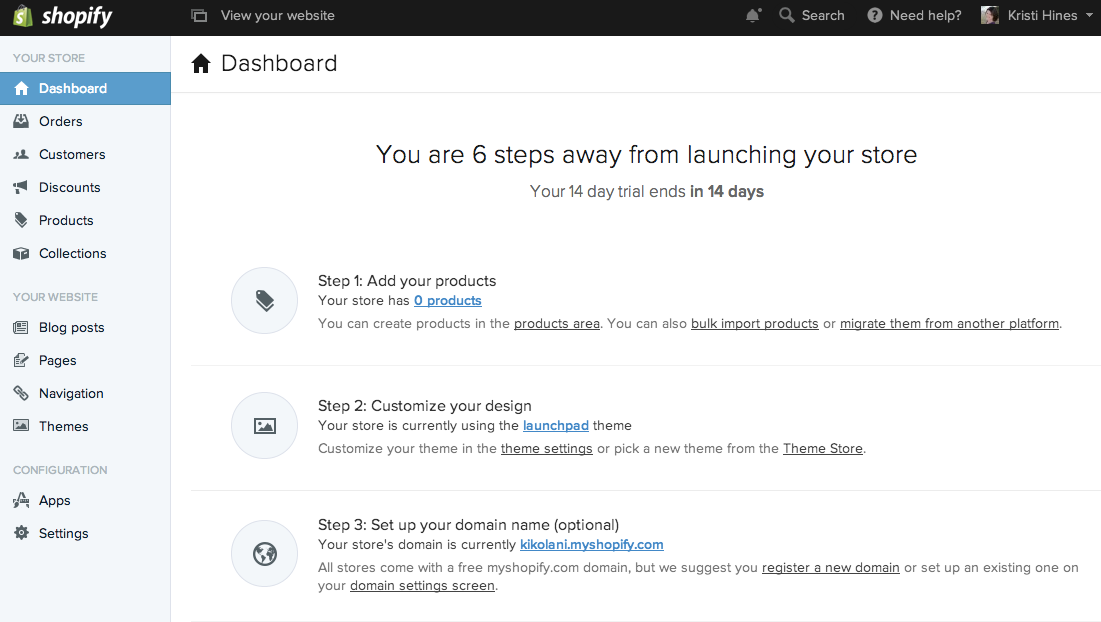
Task: Go to Customers in the sidebar
Action: coord(71,154)
